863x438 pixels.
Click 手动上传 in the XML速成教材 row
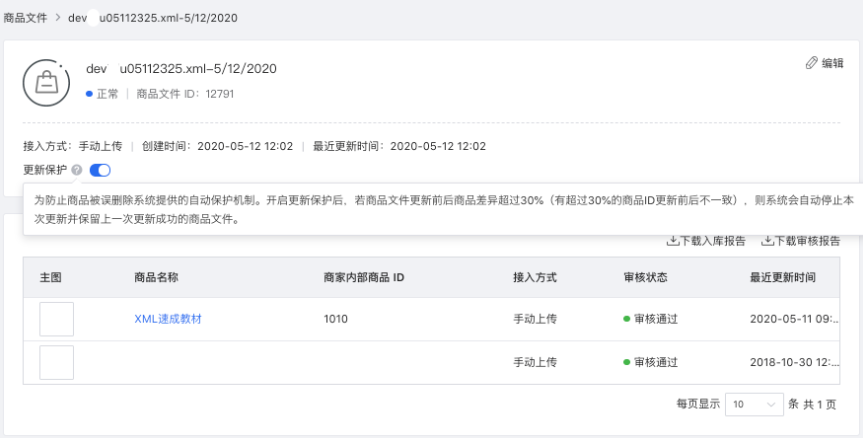tap(535, 319)
